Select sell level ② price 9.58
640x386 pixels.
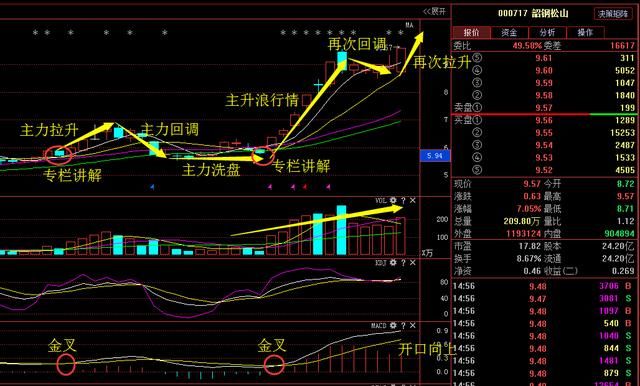(x=544, y=95)
